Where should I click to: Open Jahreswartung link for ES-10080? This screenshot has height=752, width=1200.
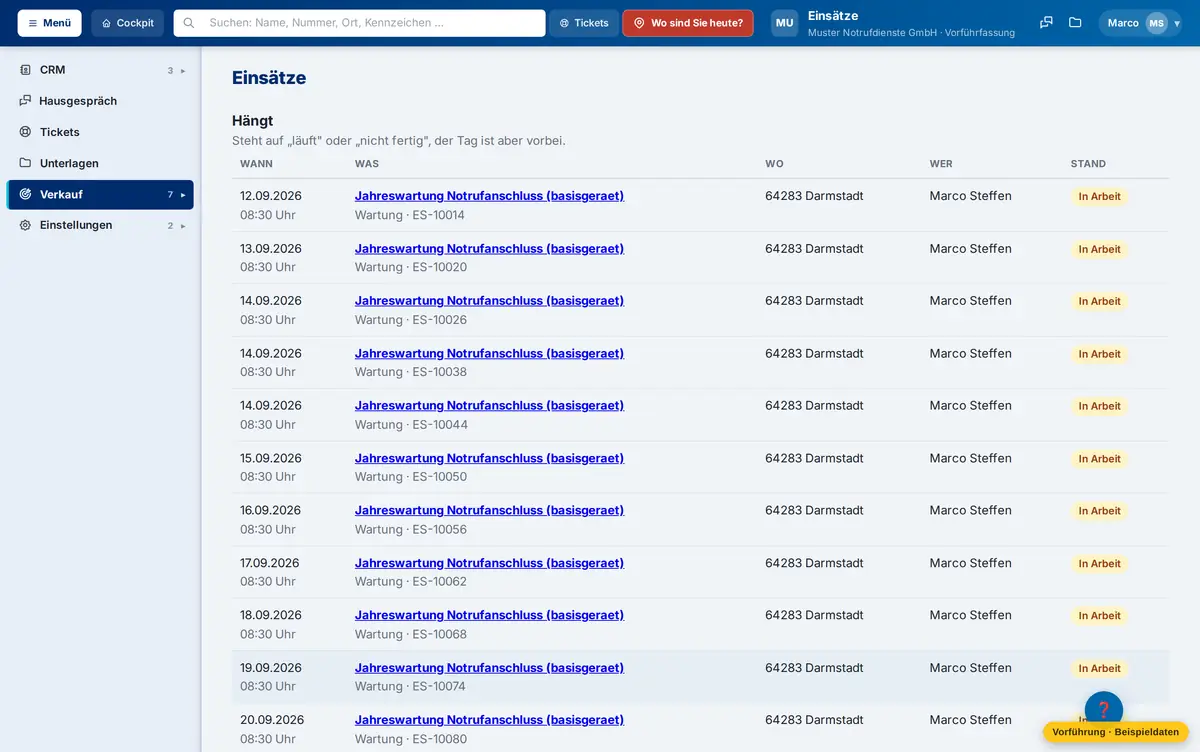[489, 720]
